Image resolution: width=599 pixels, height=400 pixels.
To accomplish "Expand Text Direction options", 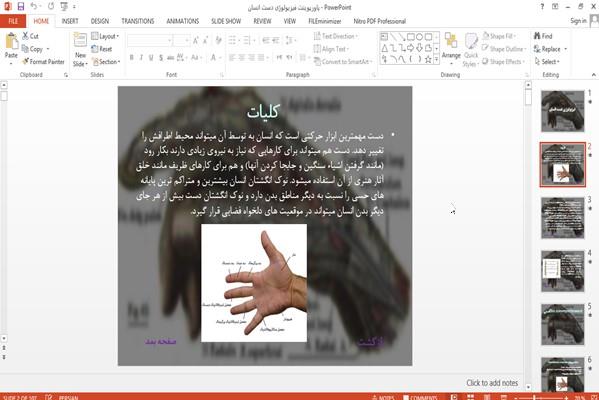I will point(336,36).
